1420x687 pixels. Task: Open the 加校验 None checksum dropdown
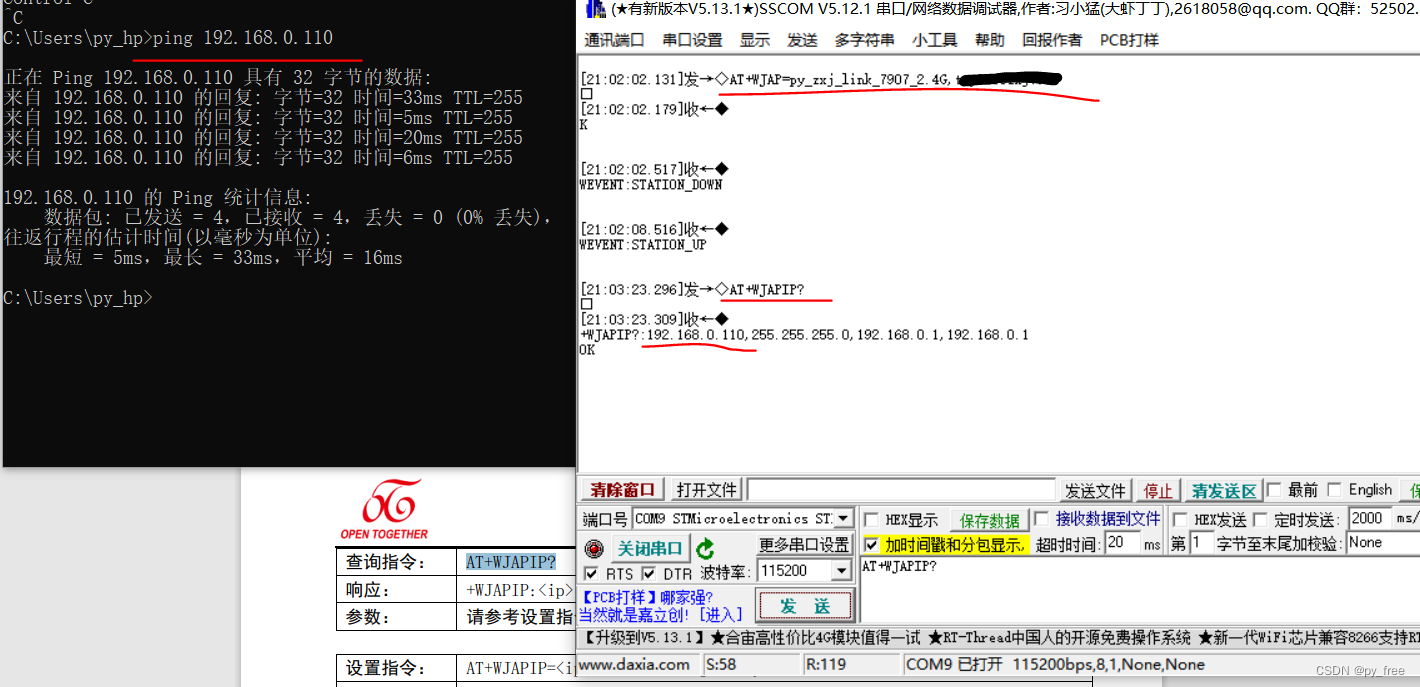click(x=1382, y=542)
